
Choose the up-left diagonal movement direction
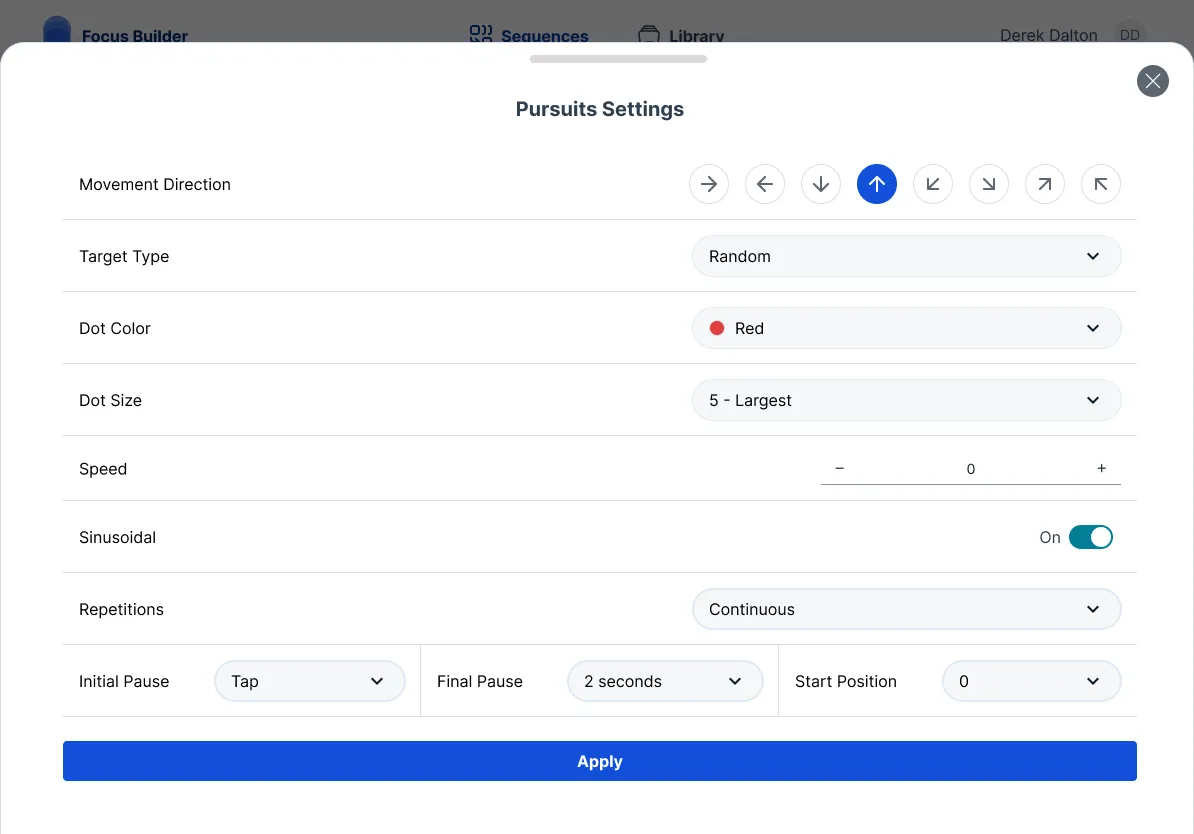point(1101,184)
